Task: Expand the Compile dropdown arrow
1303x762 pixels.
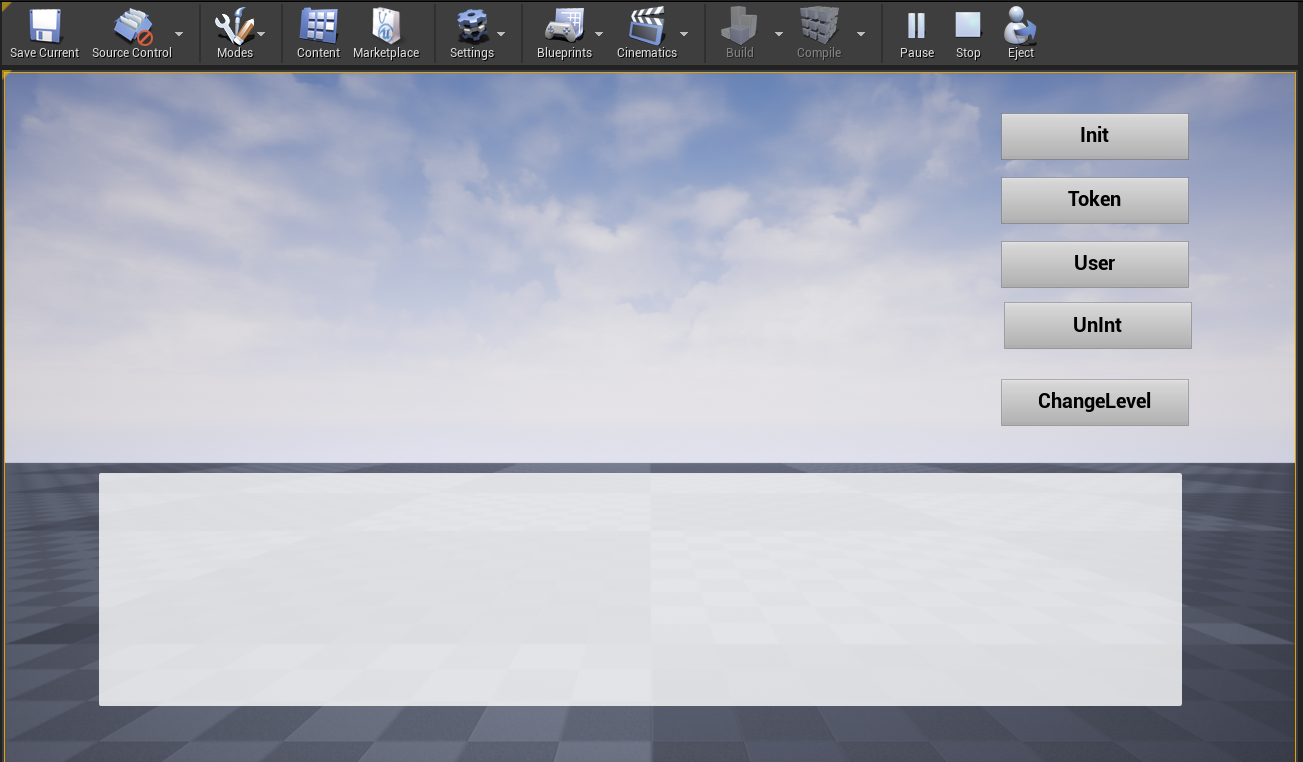Action: point(861,34)
